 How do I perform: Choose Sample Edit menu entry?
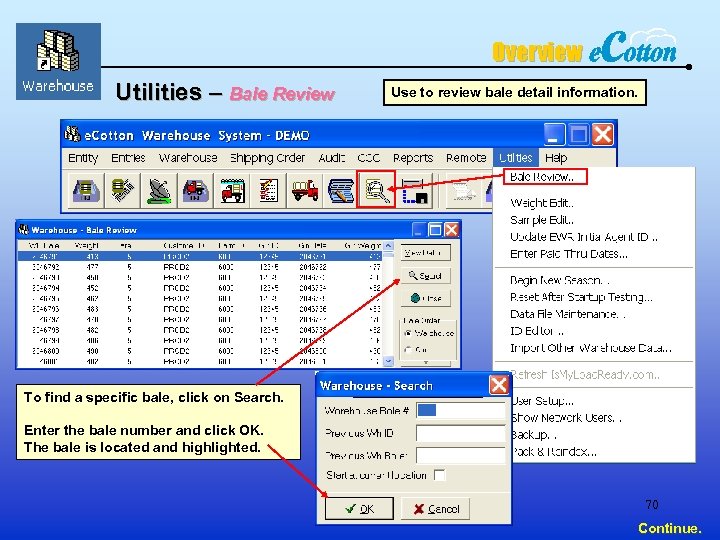pyautogui.click(x=542, y=219)
